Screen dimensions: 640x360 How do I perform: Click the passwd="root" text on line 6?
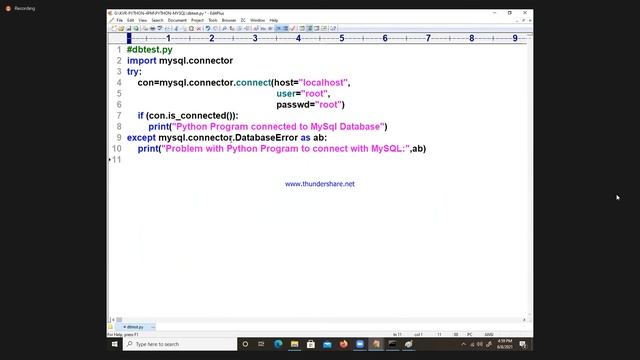click(x=310, y=104)
